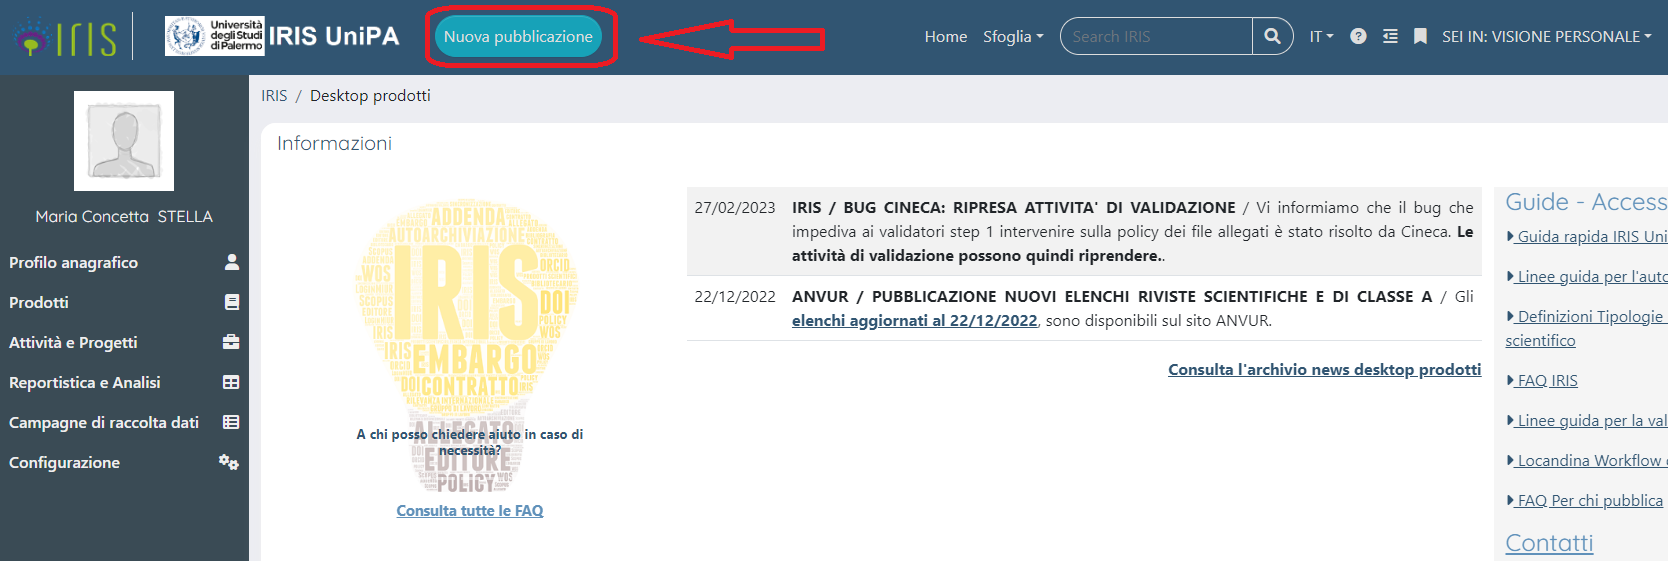Click the Reportistica e Analisi table icon
The image size is (1668, 561).
click(231, 382)
